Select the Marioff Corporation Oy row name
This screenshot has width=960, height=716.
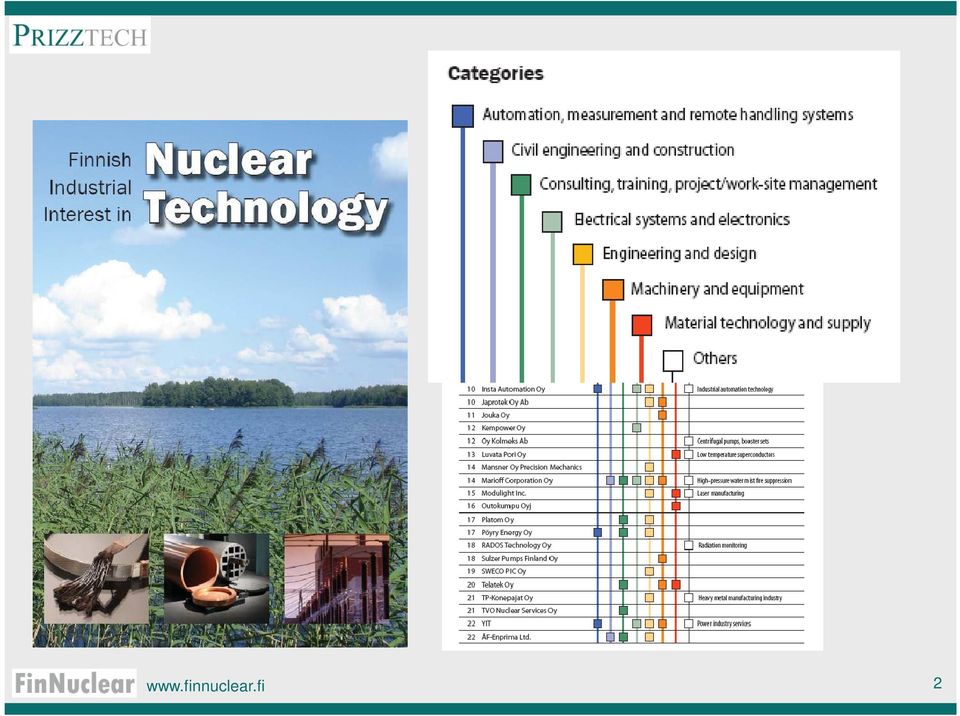[517, 481]
